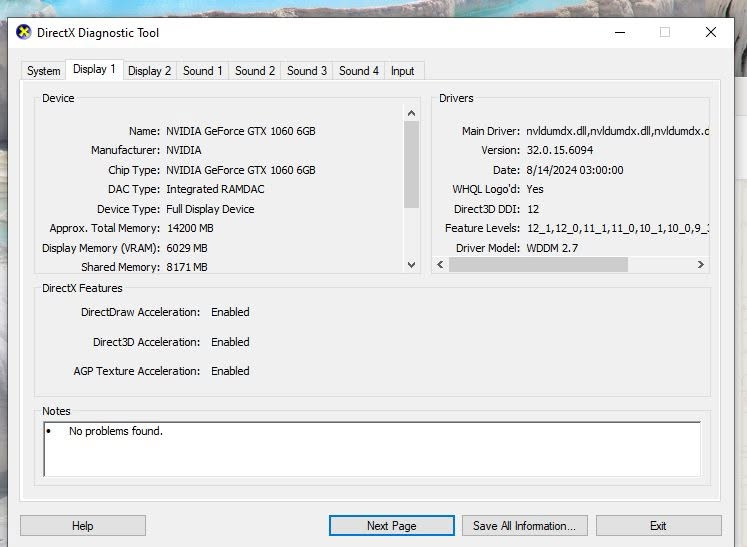Click the Integrated RAMDAC value
This screenshot has height=547, width=747.
pyautogui.click(x=215, y=189)
